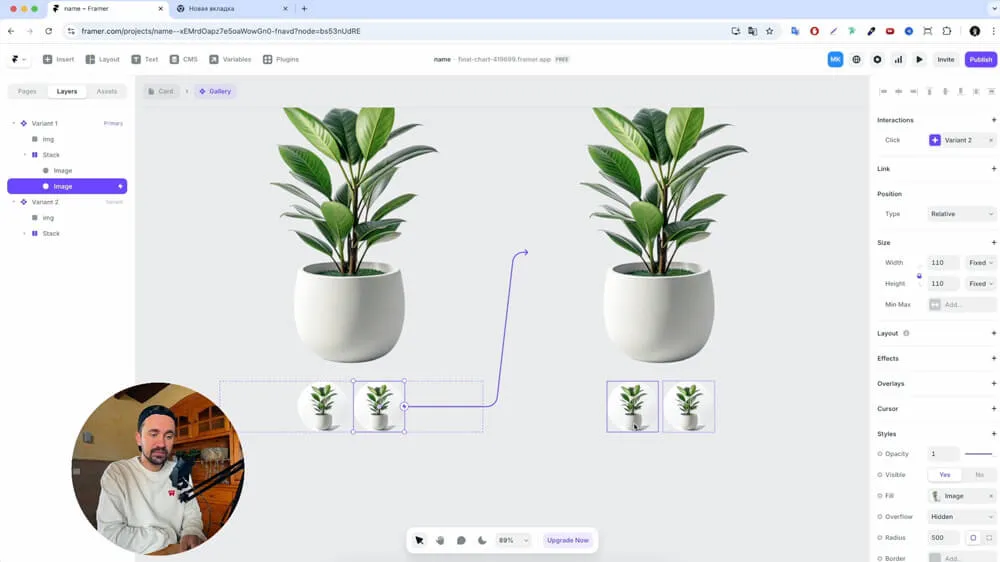The height and width of the screenshot is (562, 1000).
Task: Open site settings globe icon
Action: tap(857, 59)
